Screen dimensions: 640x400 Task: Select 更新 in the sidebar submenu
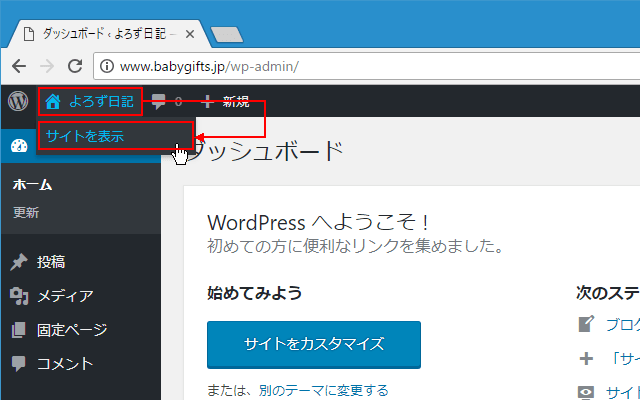(x=26, y=213)
